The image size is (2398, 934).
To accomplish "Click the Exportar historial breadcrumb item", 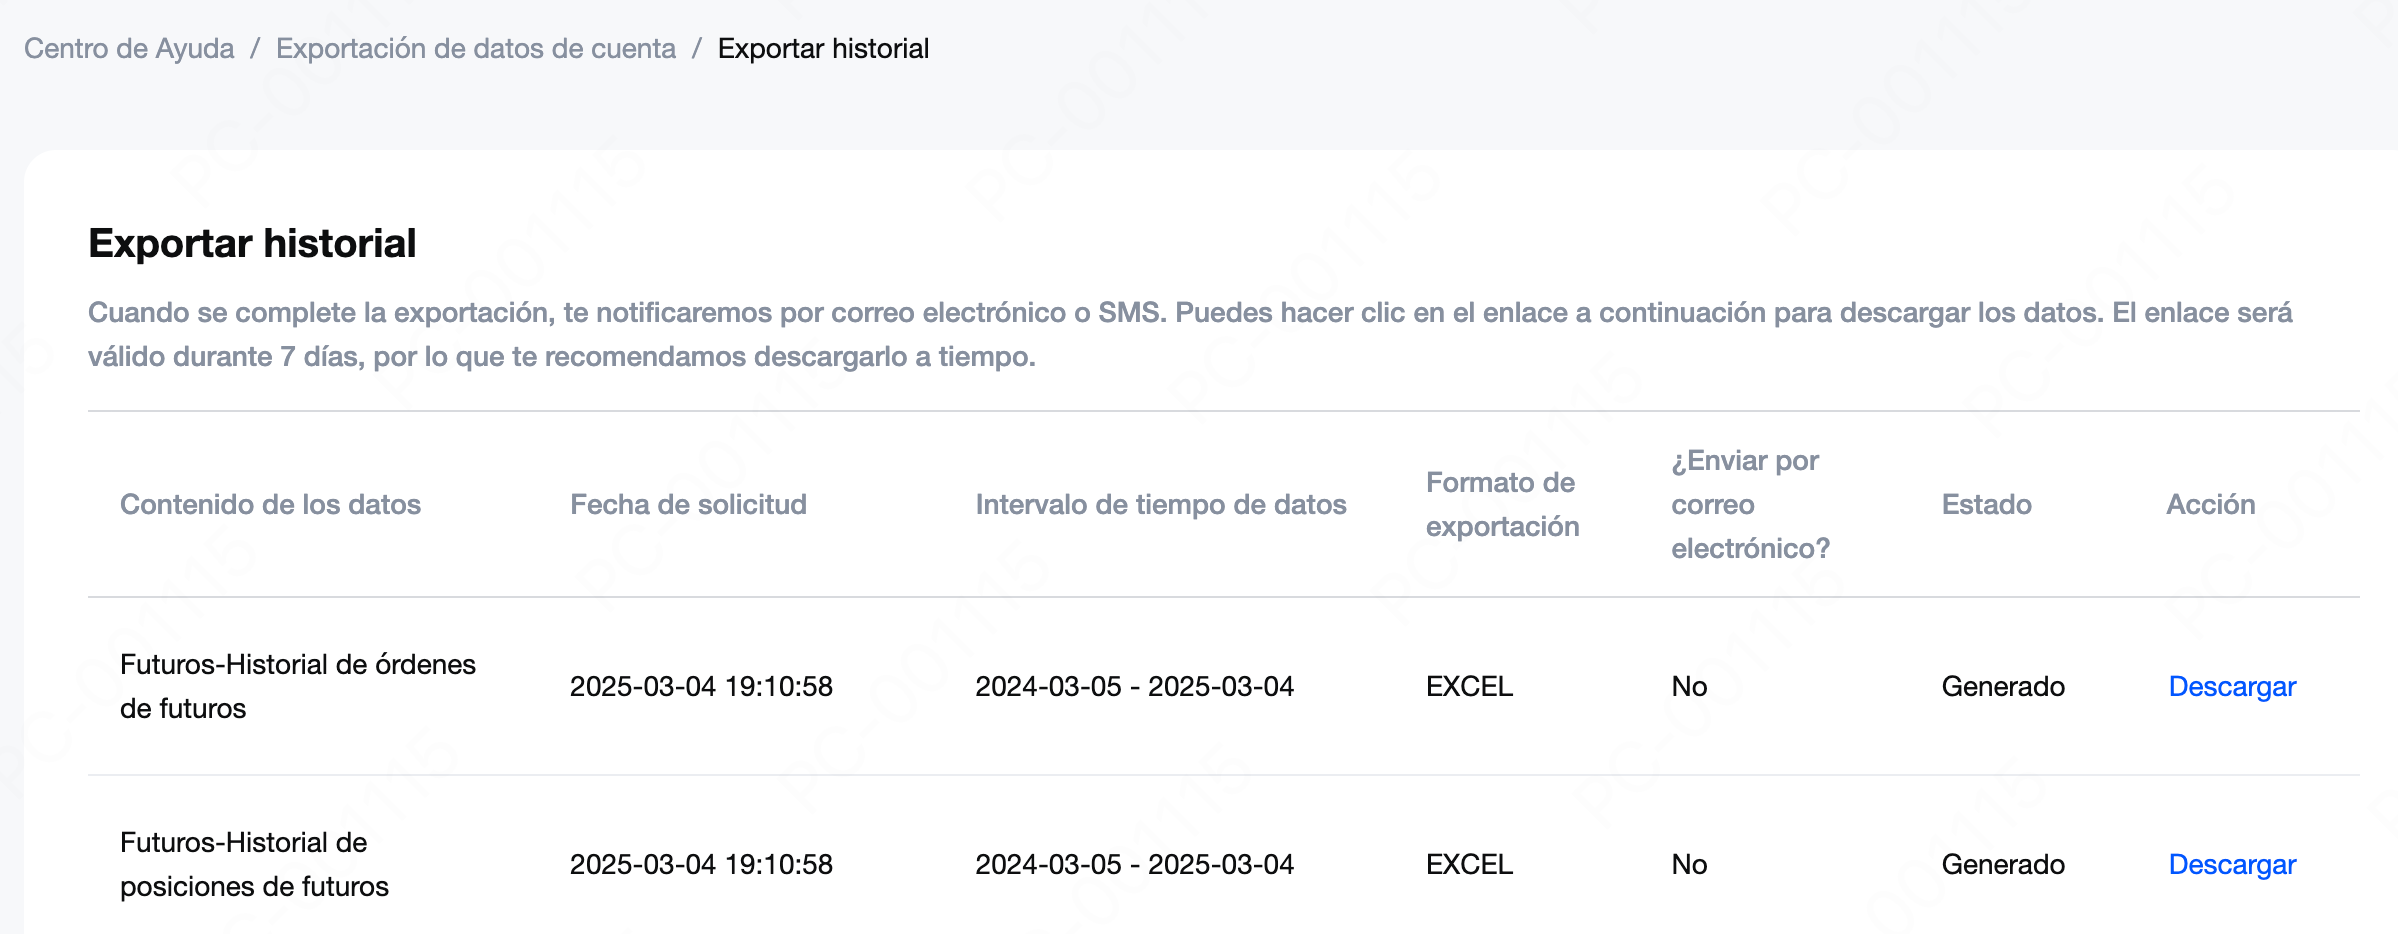I will click(x=823, y=48).
